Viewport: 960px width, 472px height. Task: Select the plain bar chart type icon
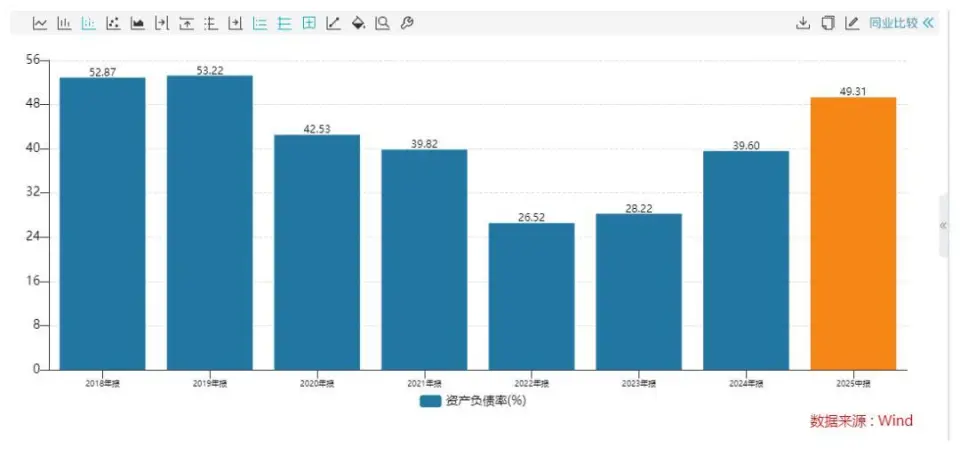[x=64, y=23]
